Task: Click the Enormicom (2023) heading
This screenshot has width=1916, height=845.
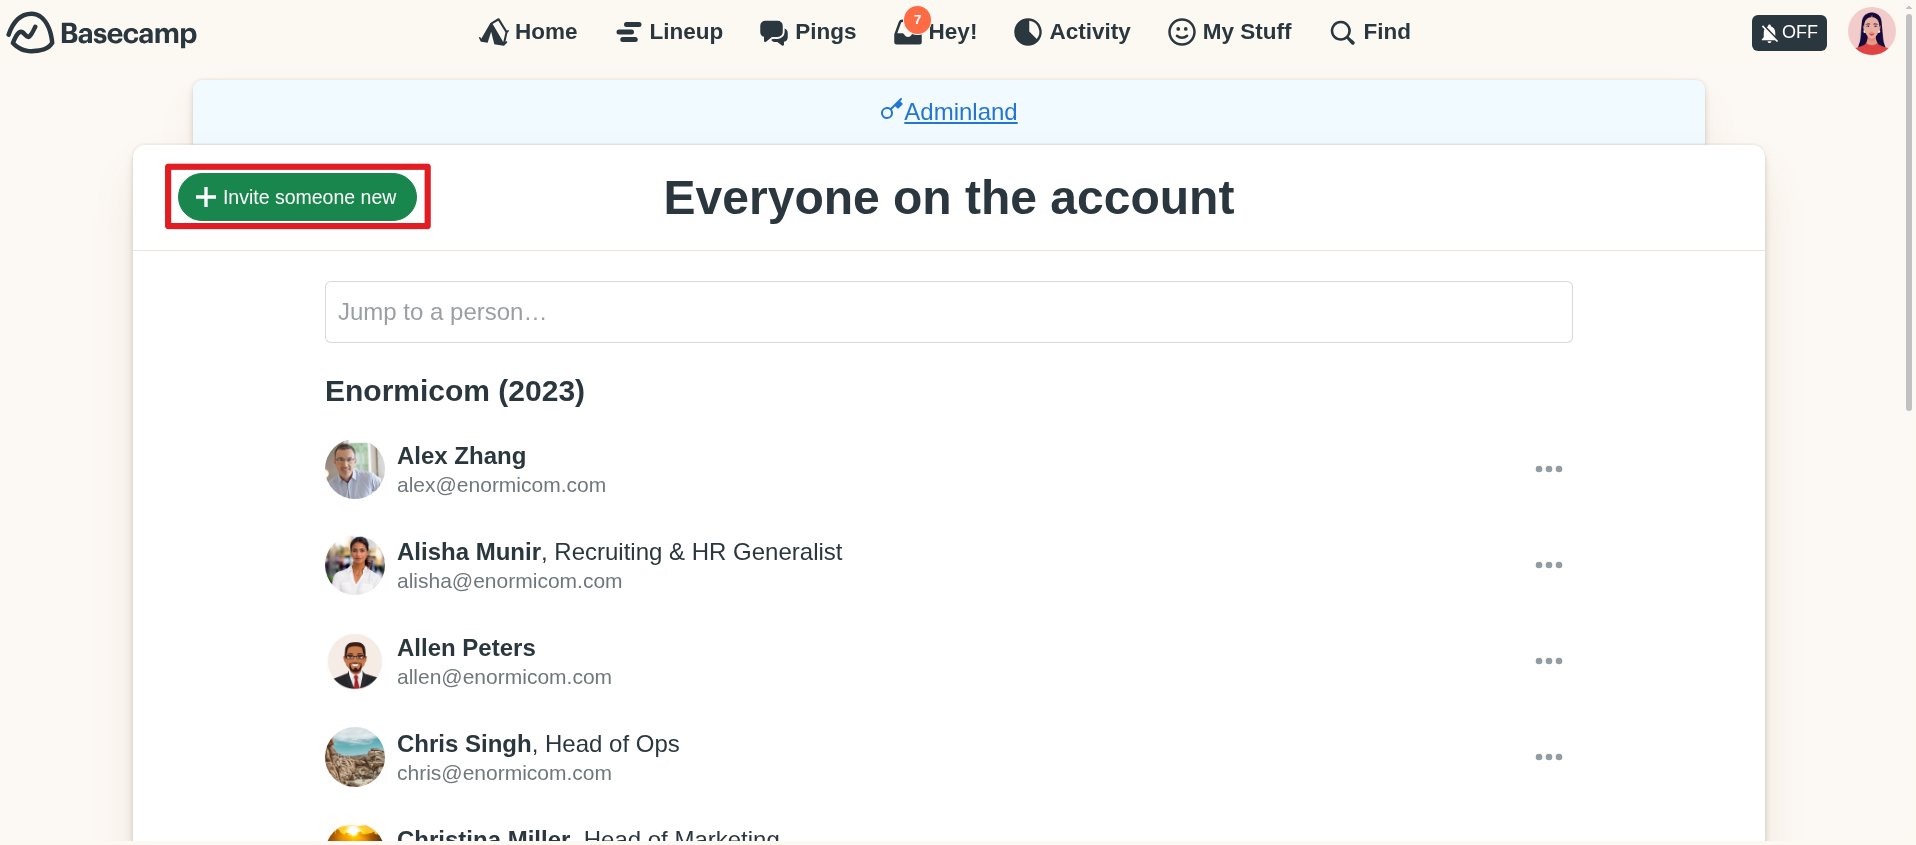Action: click(455, 391)
